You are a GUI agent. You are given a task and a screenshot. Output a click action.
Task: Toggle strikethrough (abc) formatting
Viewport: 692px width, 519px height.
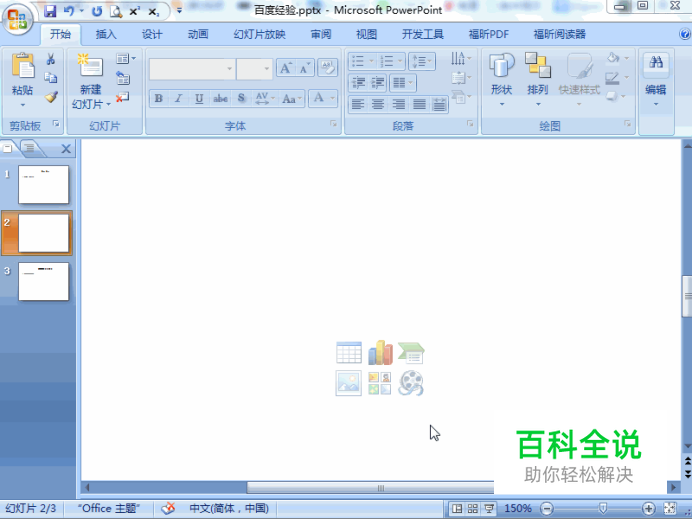tap(220, 98)
